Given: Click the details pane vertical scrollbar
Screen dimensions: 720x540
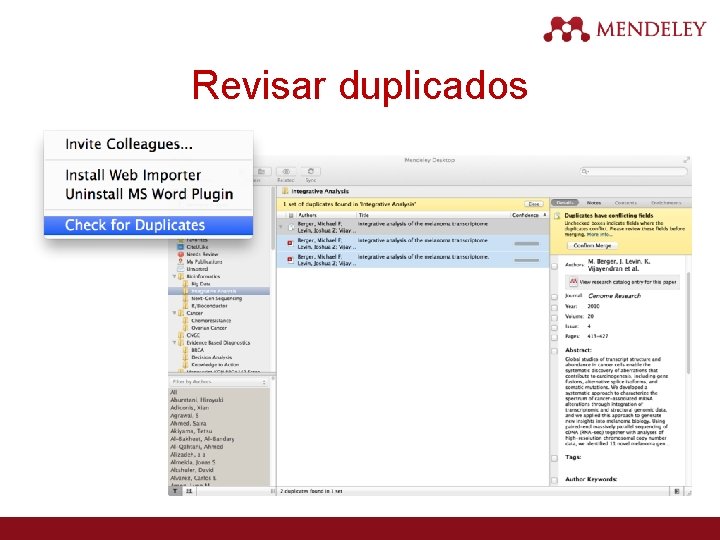Looking at the screenshot, I should coord(688,321).
